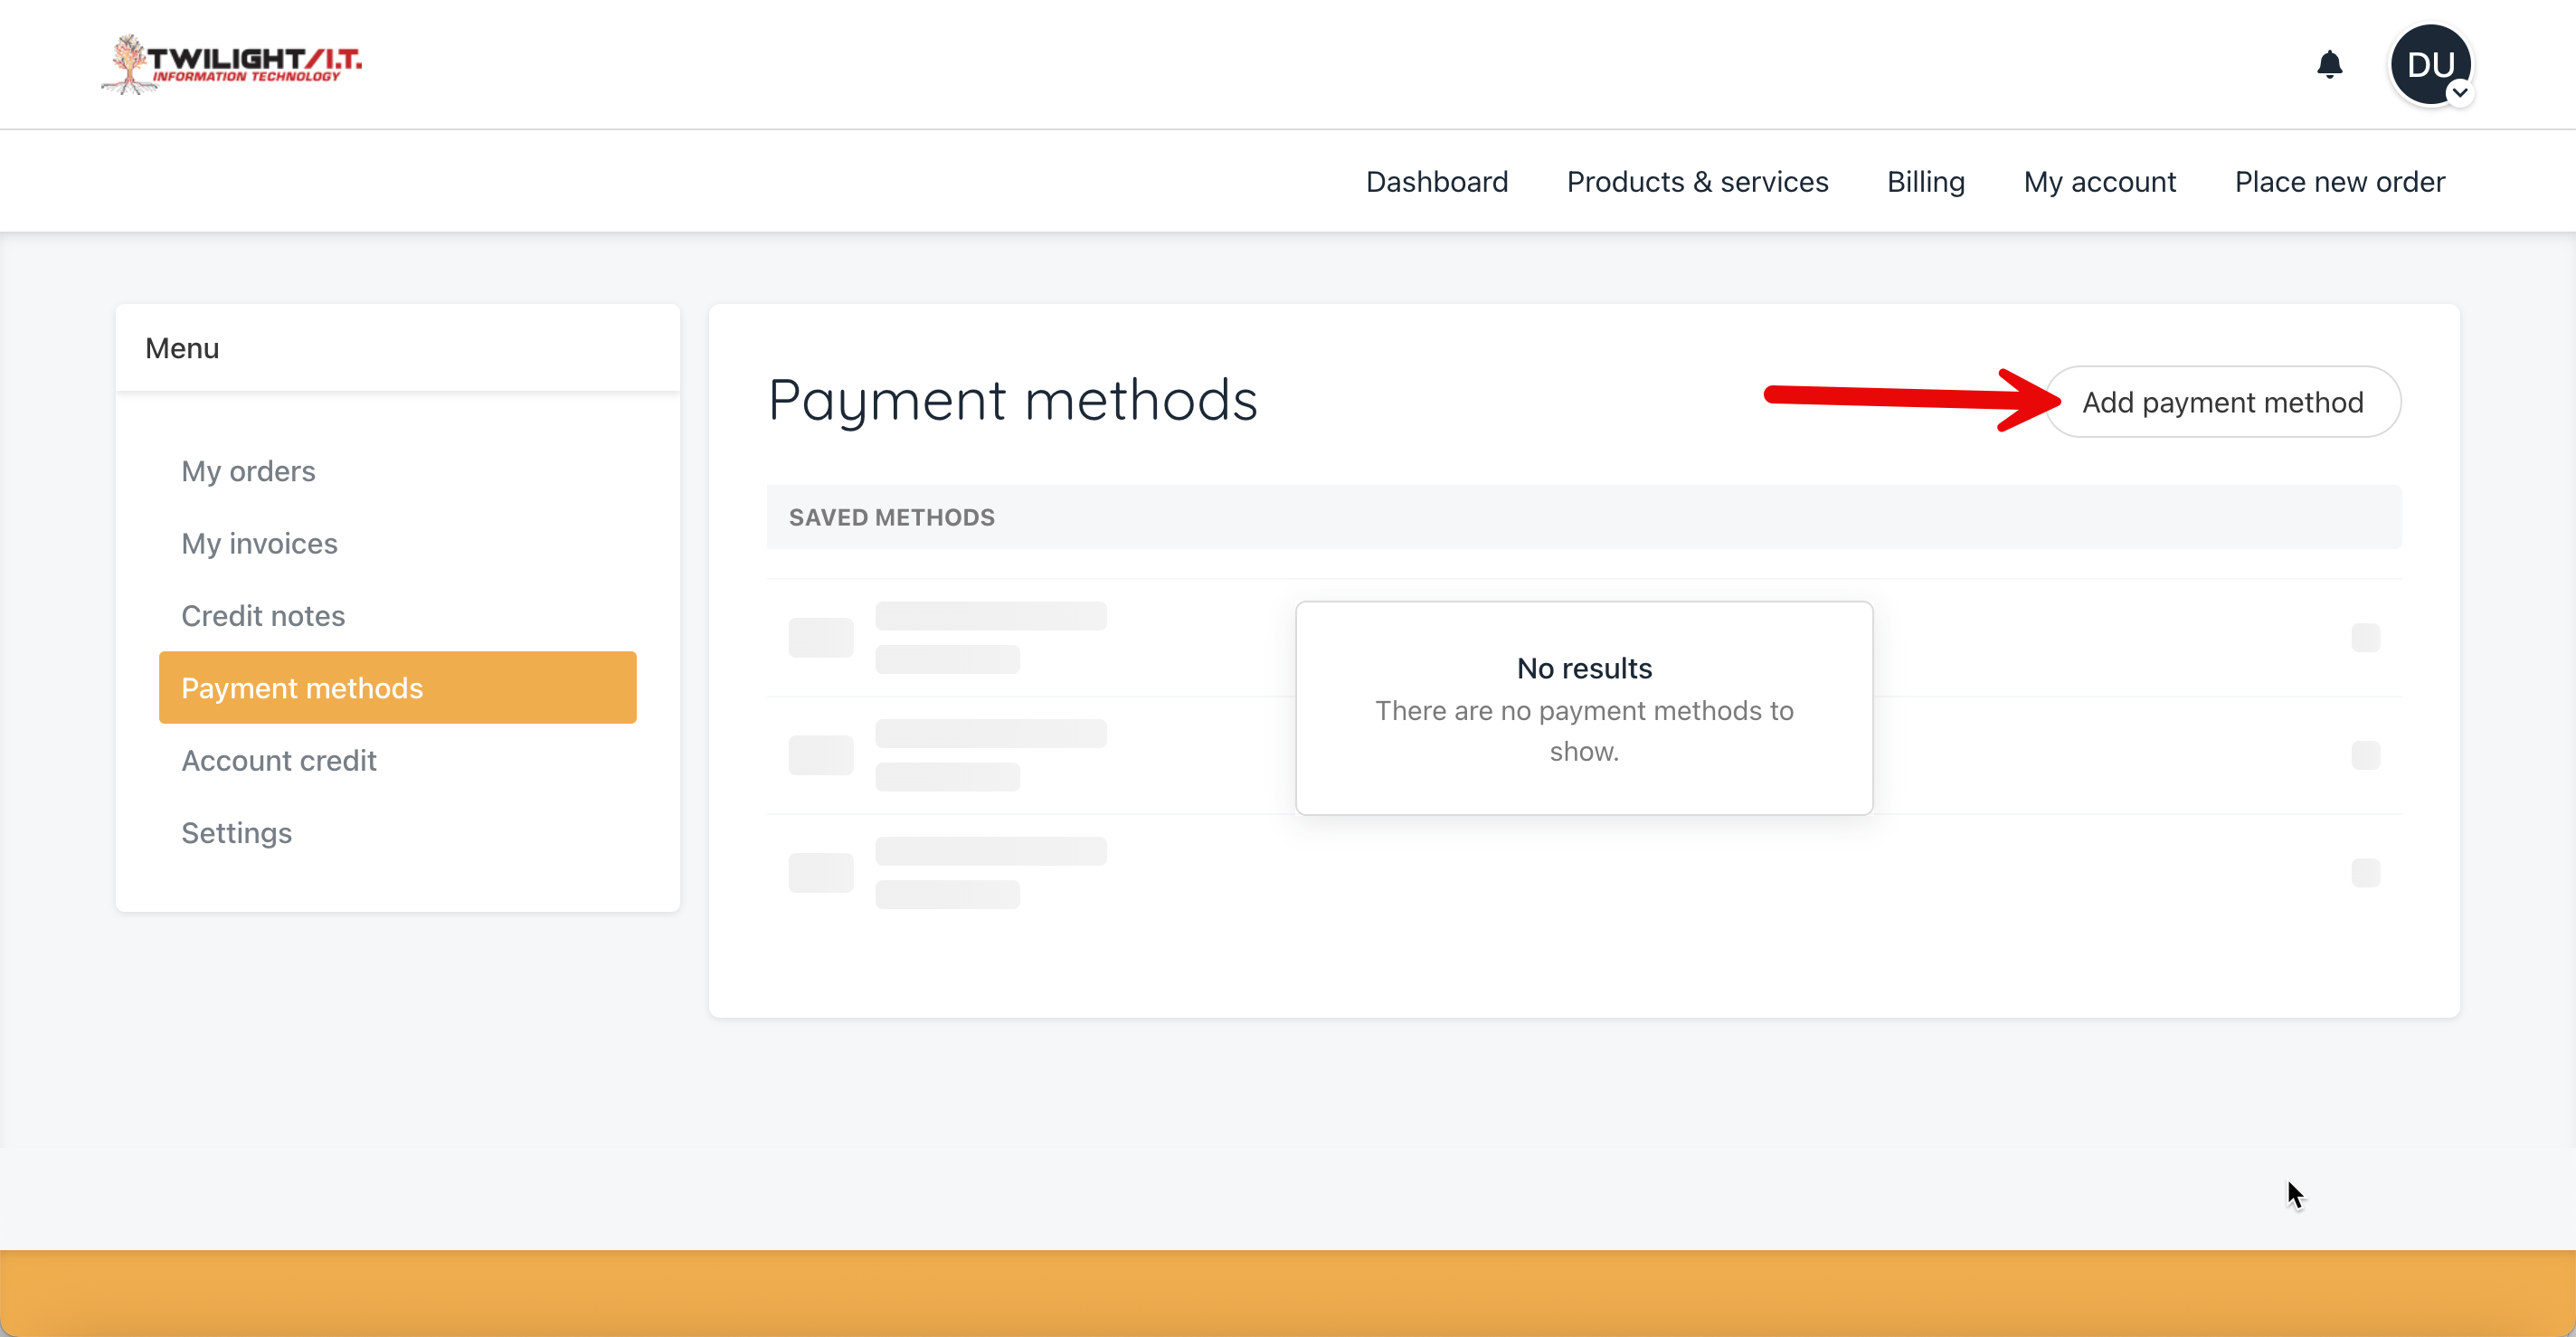Open Products & services menu
This screenshot has height=1337, width=2576.
pyautogui.click(x=1697, y=182)
